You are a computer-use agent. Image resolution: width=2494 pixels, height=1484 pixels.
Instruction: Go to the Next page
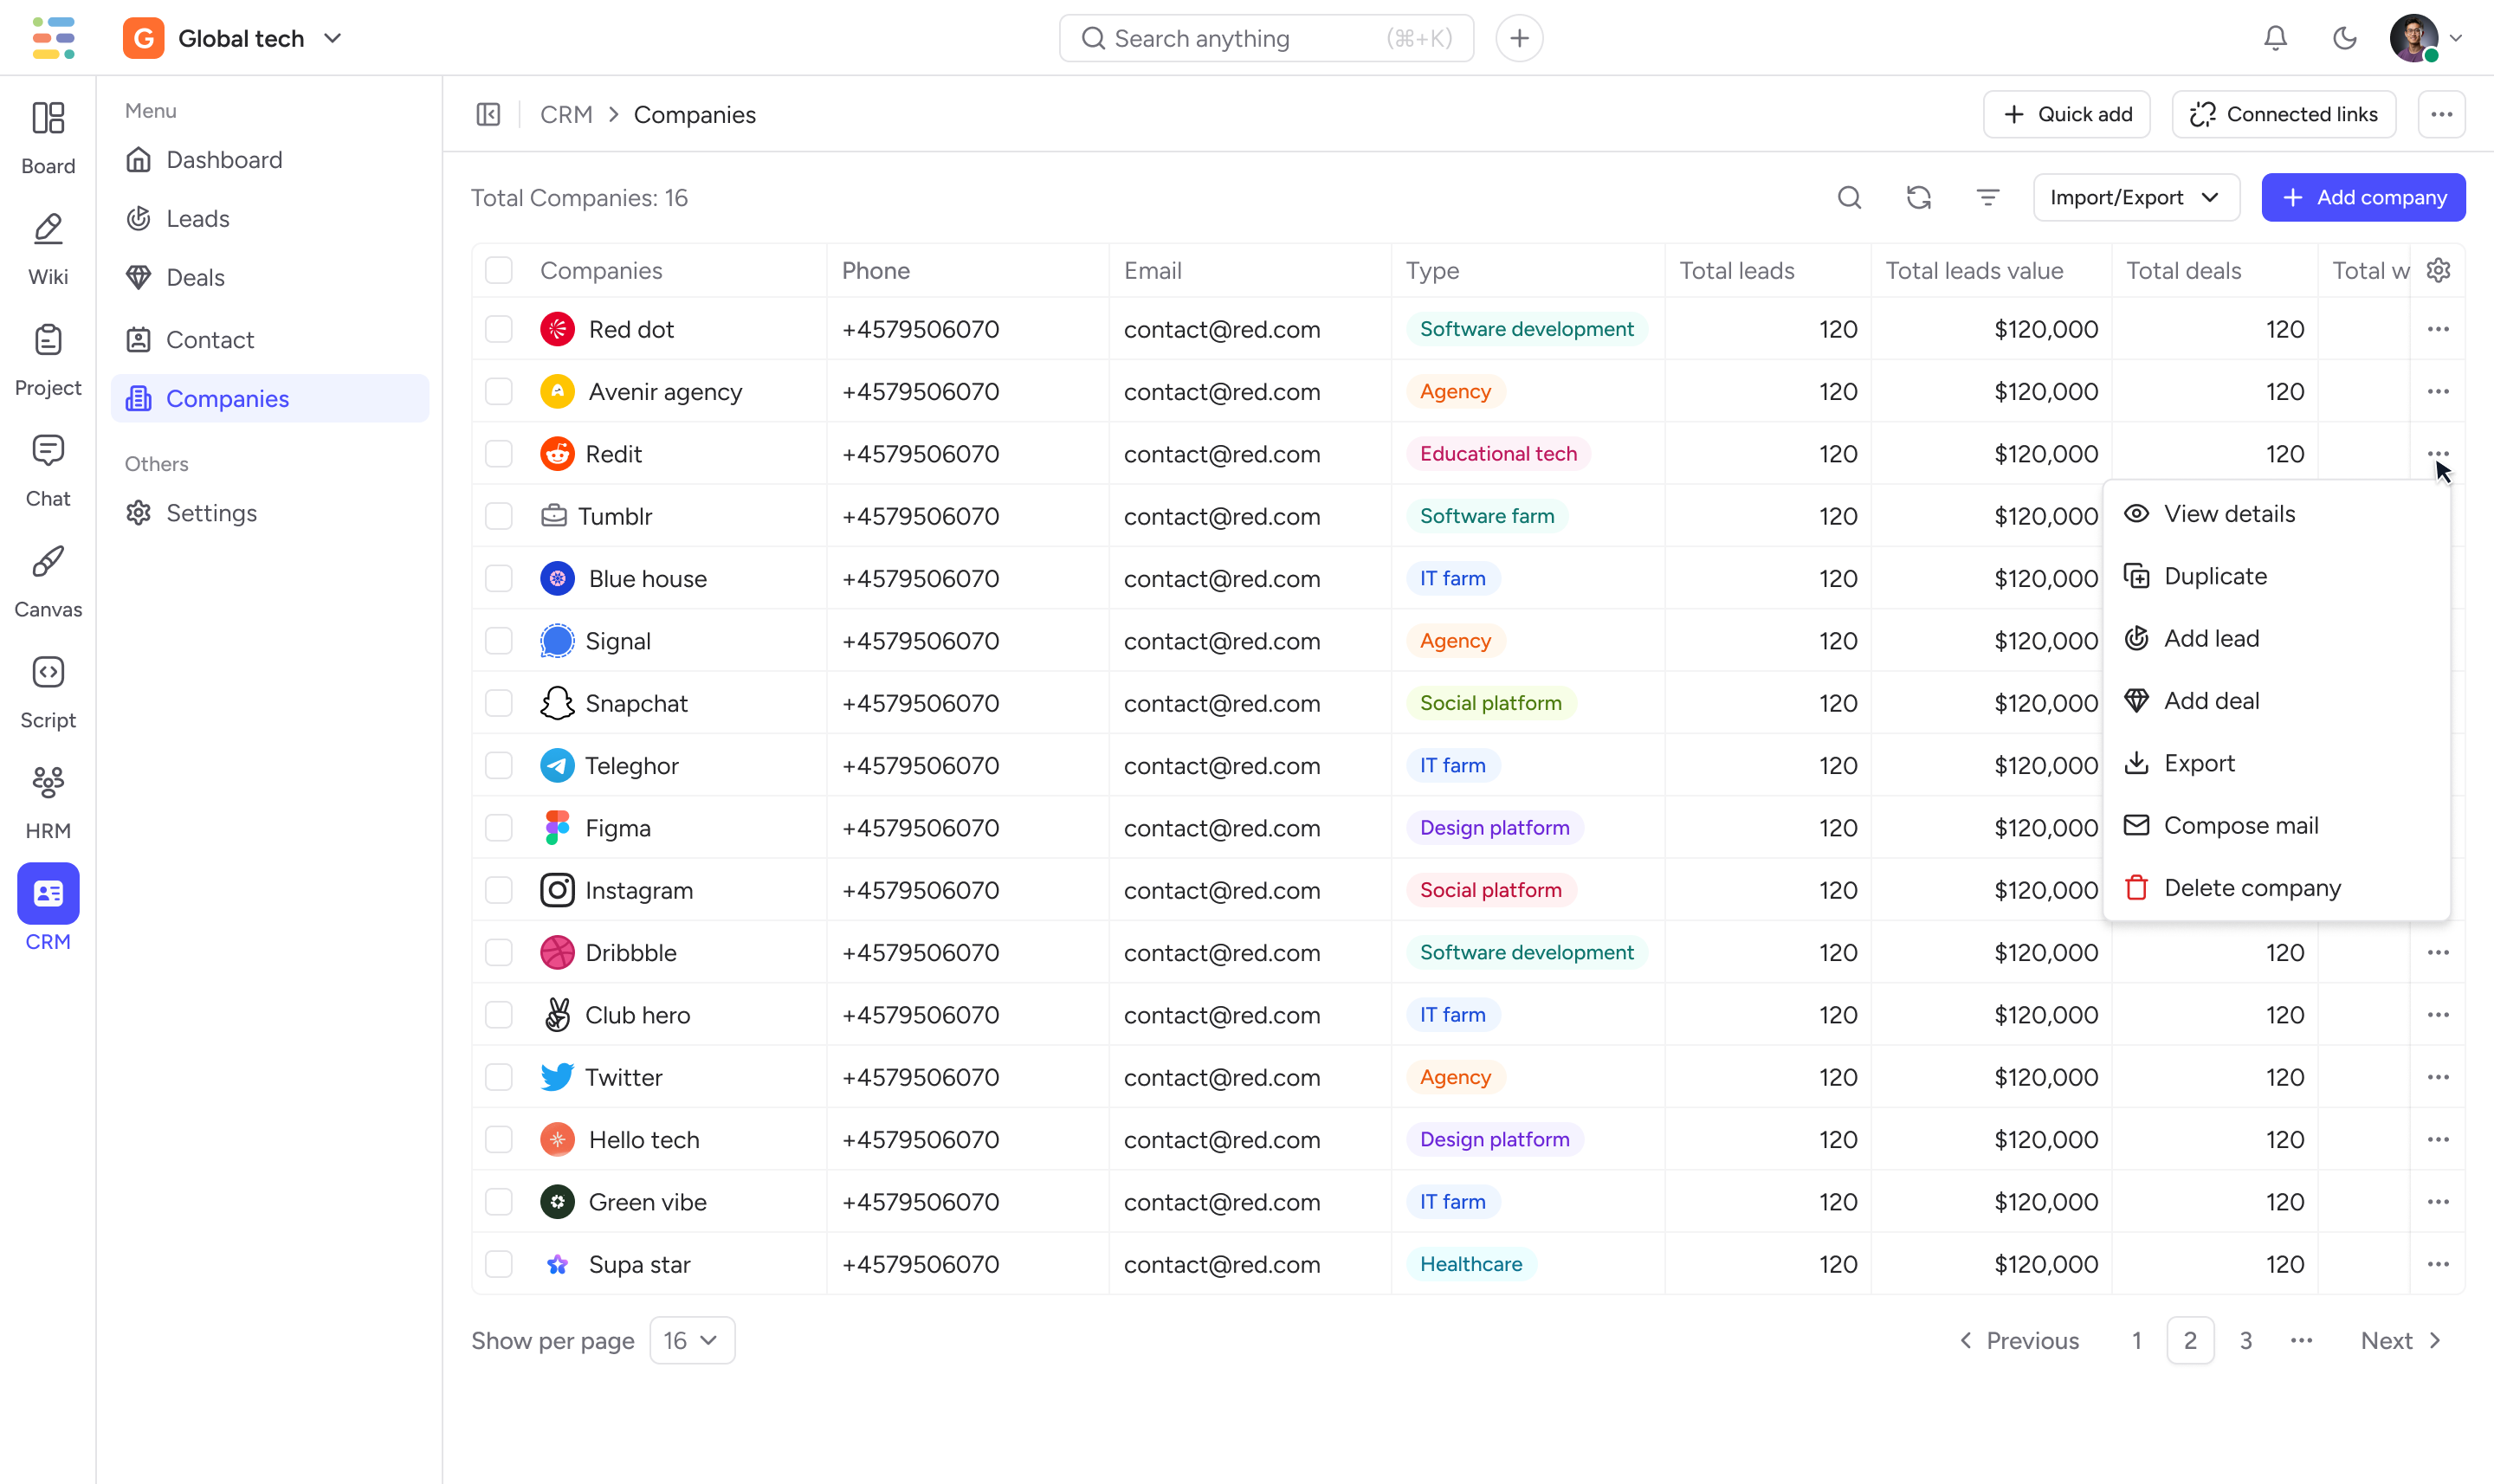(x=2401, y=1340)
